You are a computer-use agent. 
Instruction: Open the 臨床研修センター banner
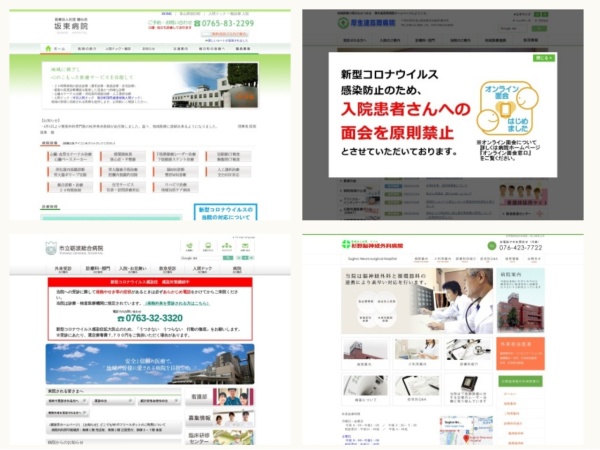(x=220, y=438)
